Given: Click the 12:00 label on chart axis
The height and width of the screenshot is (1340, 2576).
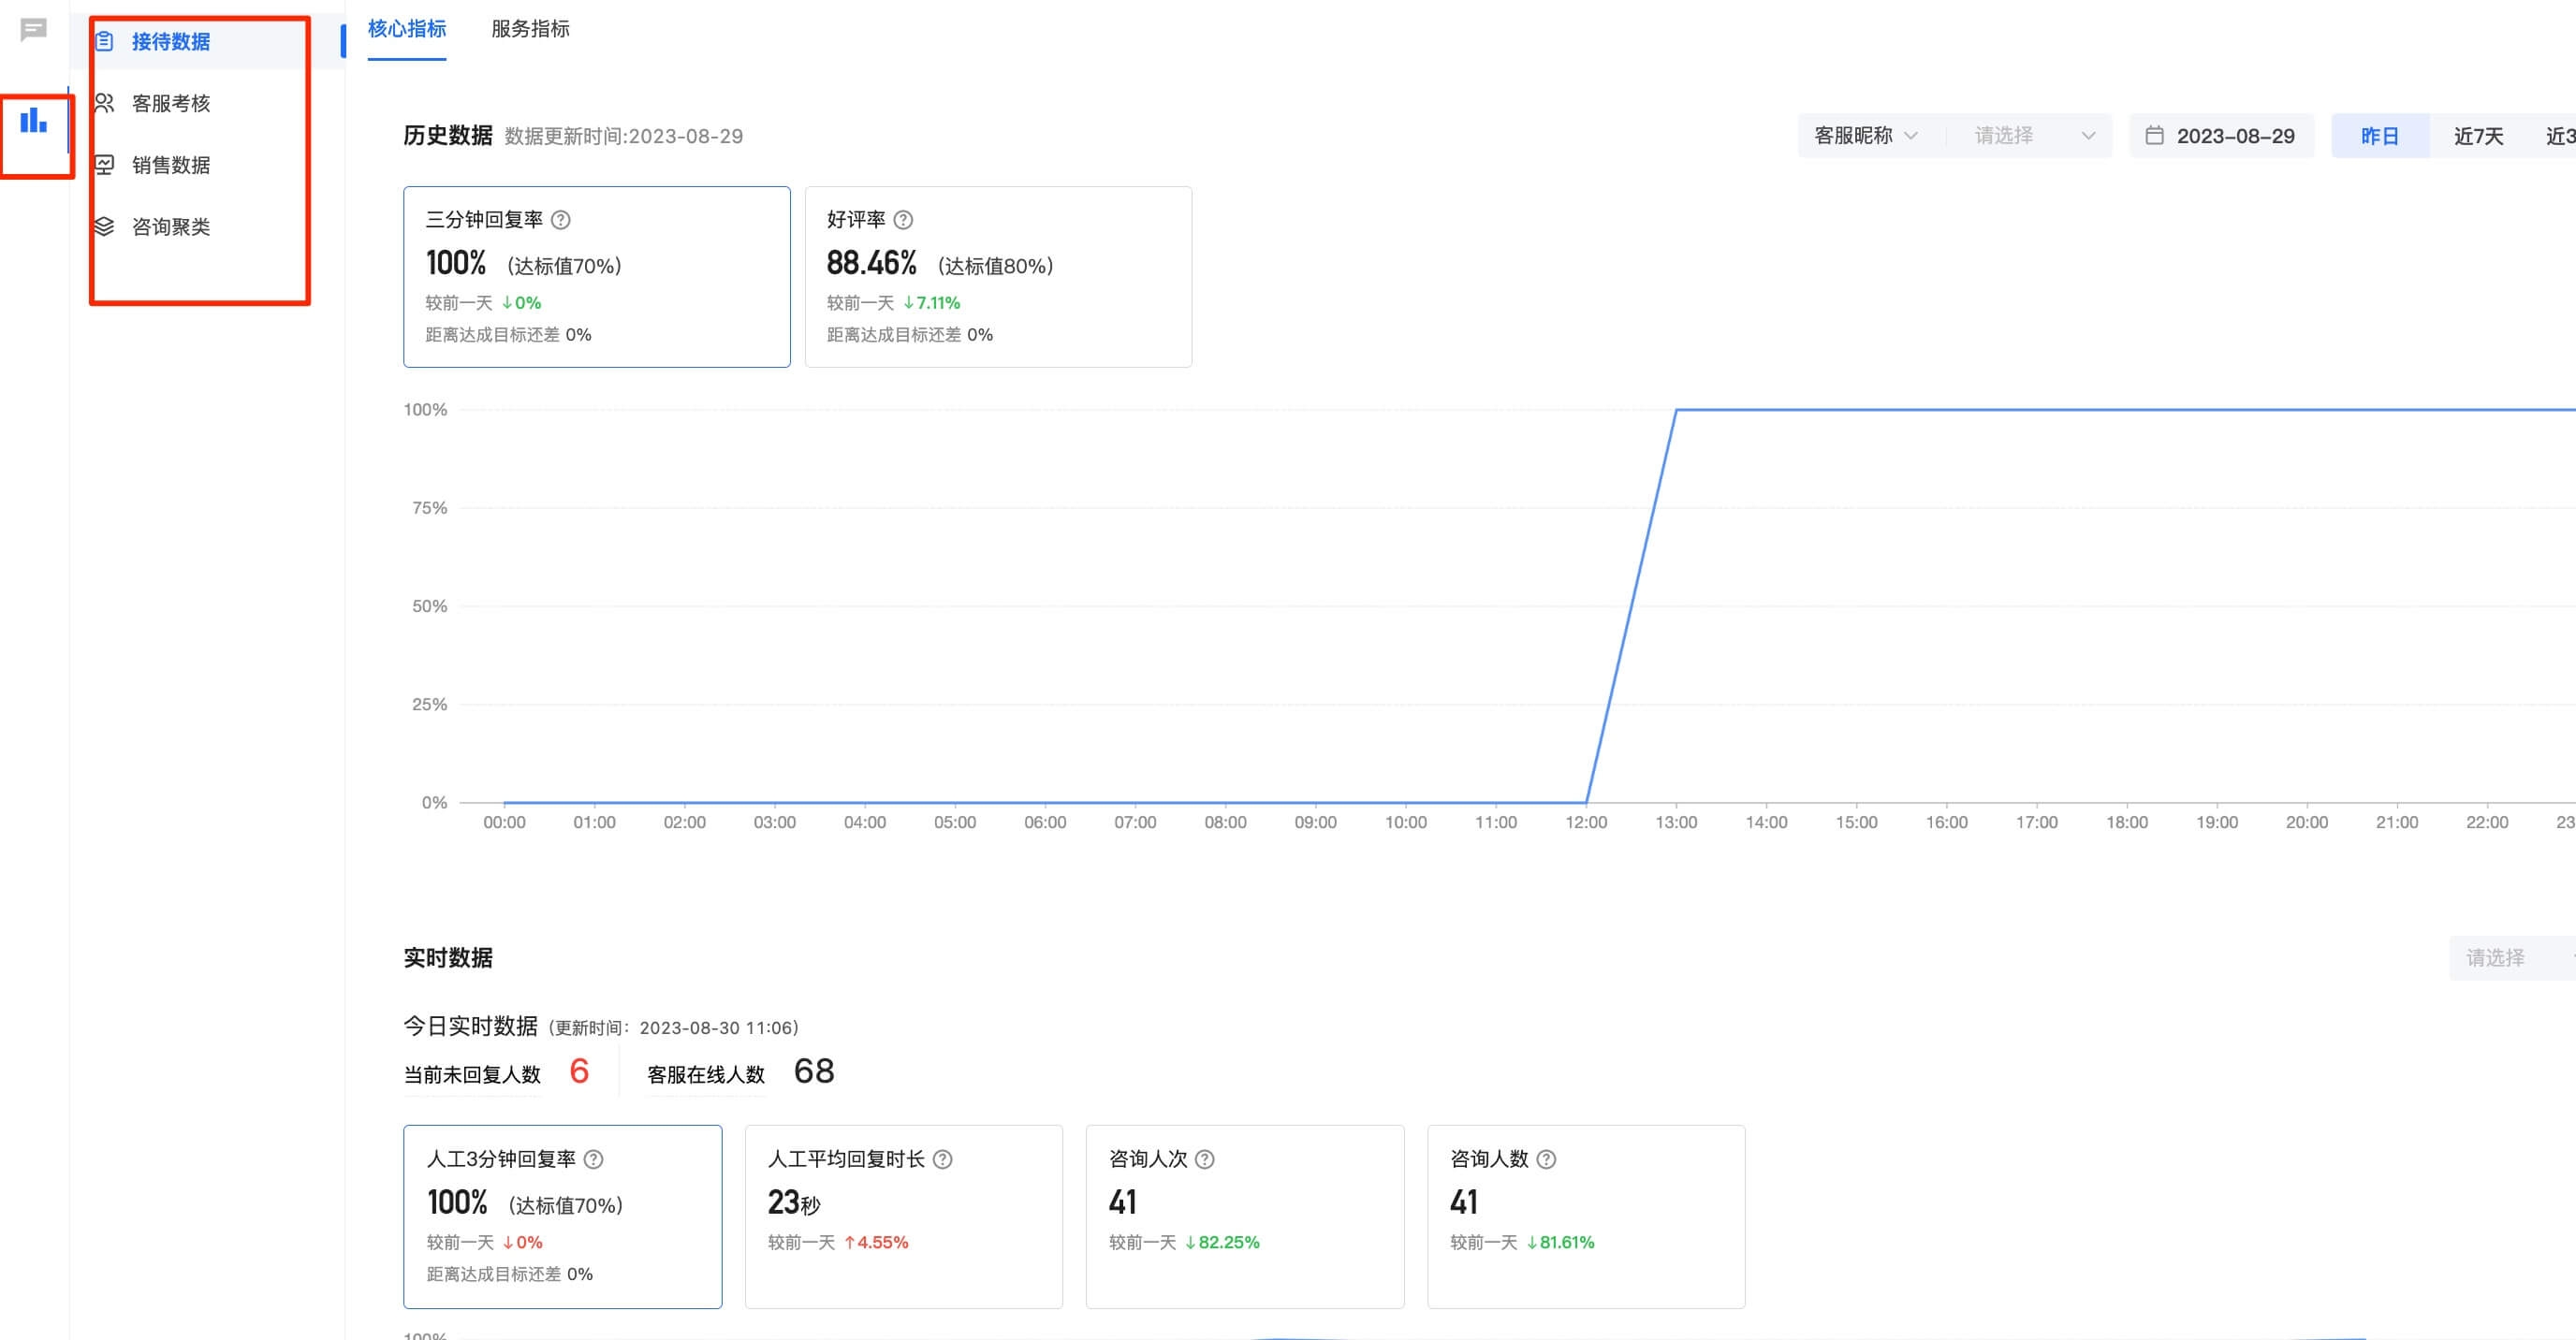Looking at the screenshot, I should [x=1586, y=822].
